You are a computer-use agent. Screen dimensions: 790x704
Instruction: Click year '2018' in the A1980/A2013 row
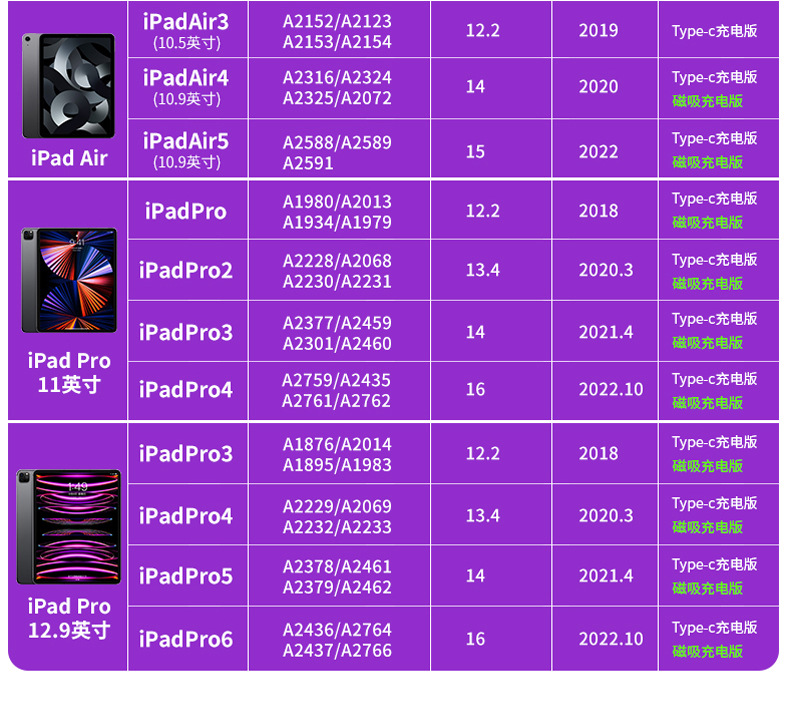coord(598,211)
